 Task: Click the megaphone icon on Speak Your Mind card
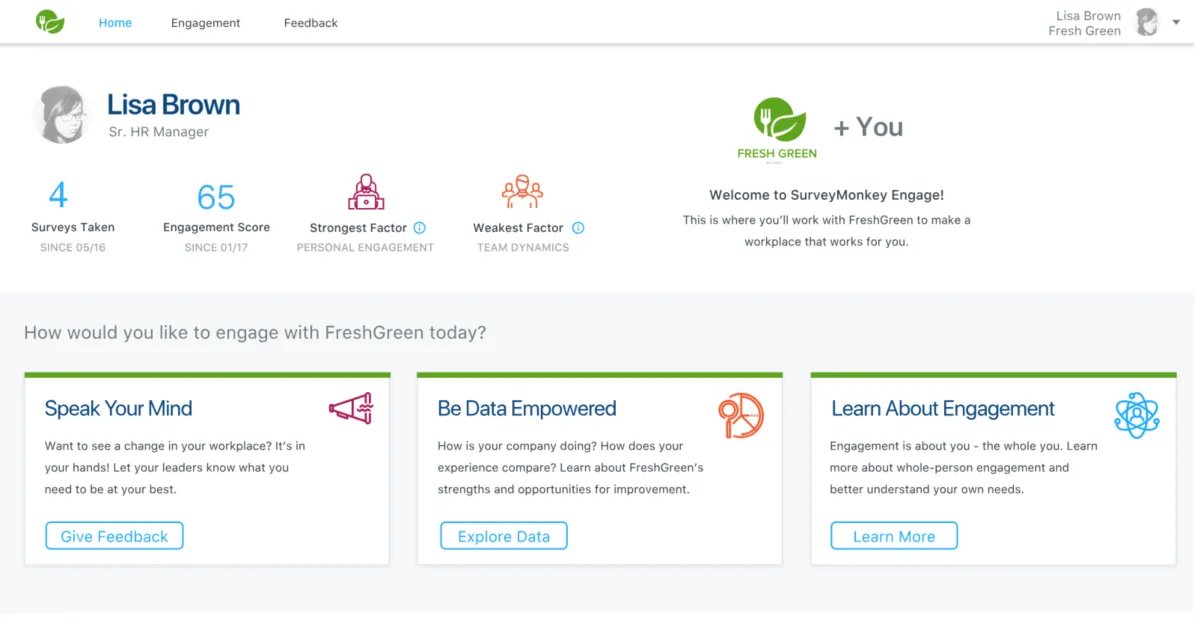[351, 408]
